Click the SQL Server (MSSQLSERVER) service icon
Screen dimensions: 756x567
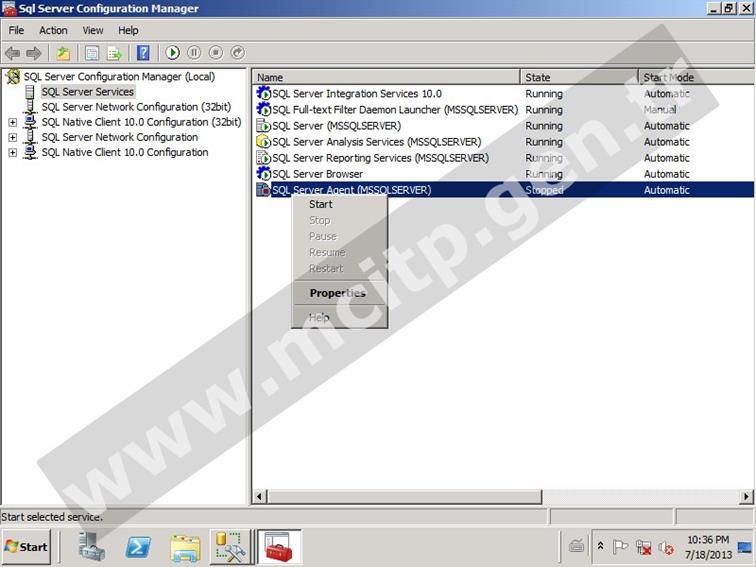click(x=263, y=125)
